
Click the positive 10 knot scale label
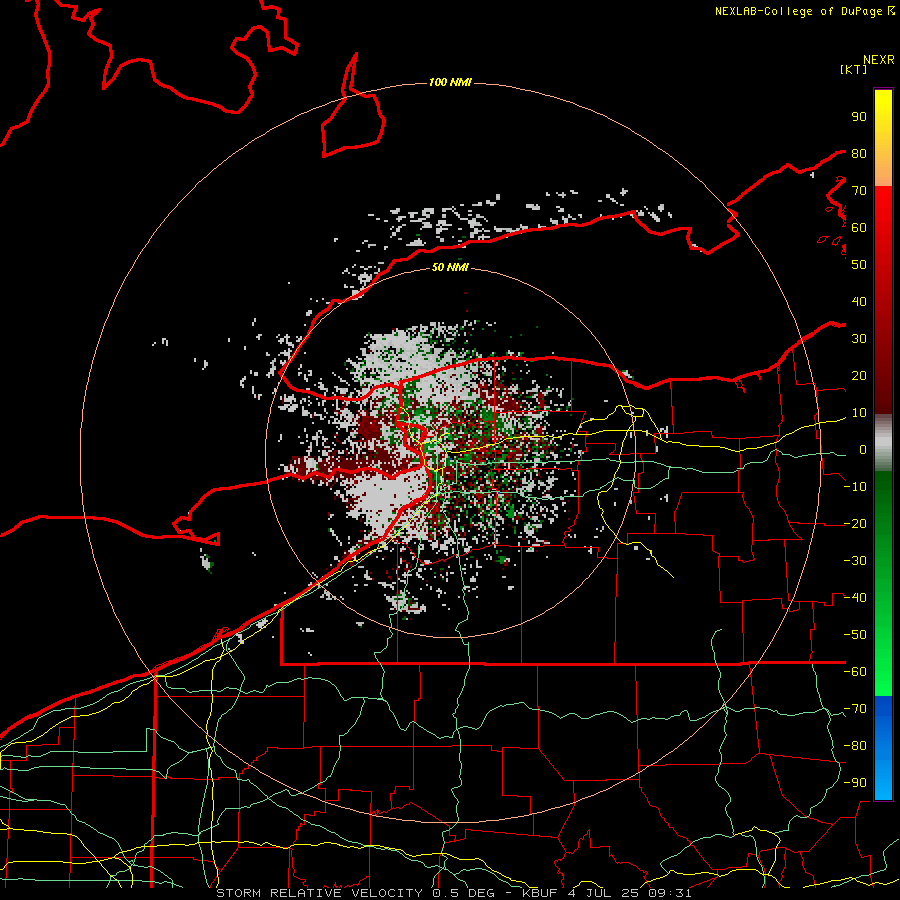click(859, 413)
